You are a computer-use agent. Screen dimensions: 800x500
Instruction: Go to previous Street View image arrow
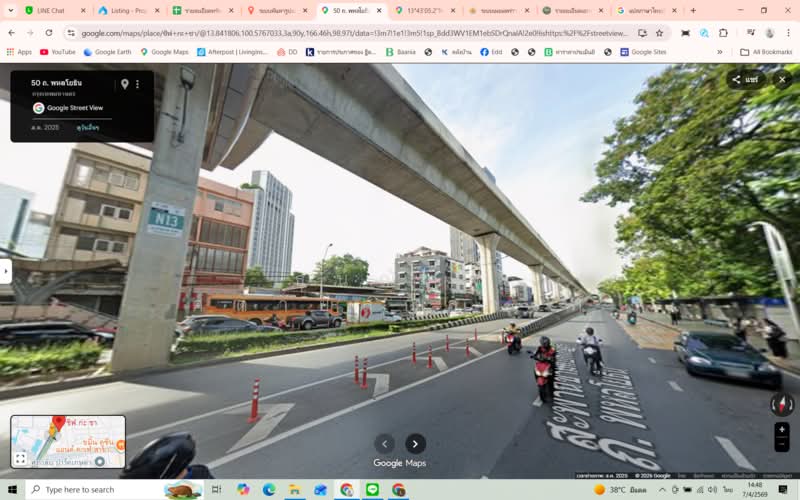[x=385, y=444]
